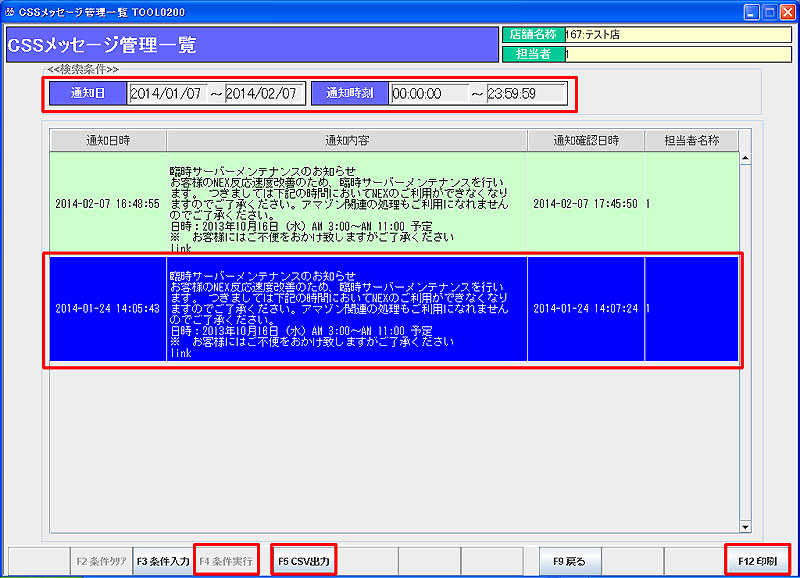Run search with F4 条件実行

pyautogui.click(x=226, y=561)
